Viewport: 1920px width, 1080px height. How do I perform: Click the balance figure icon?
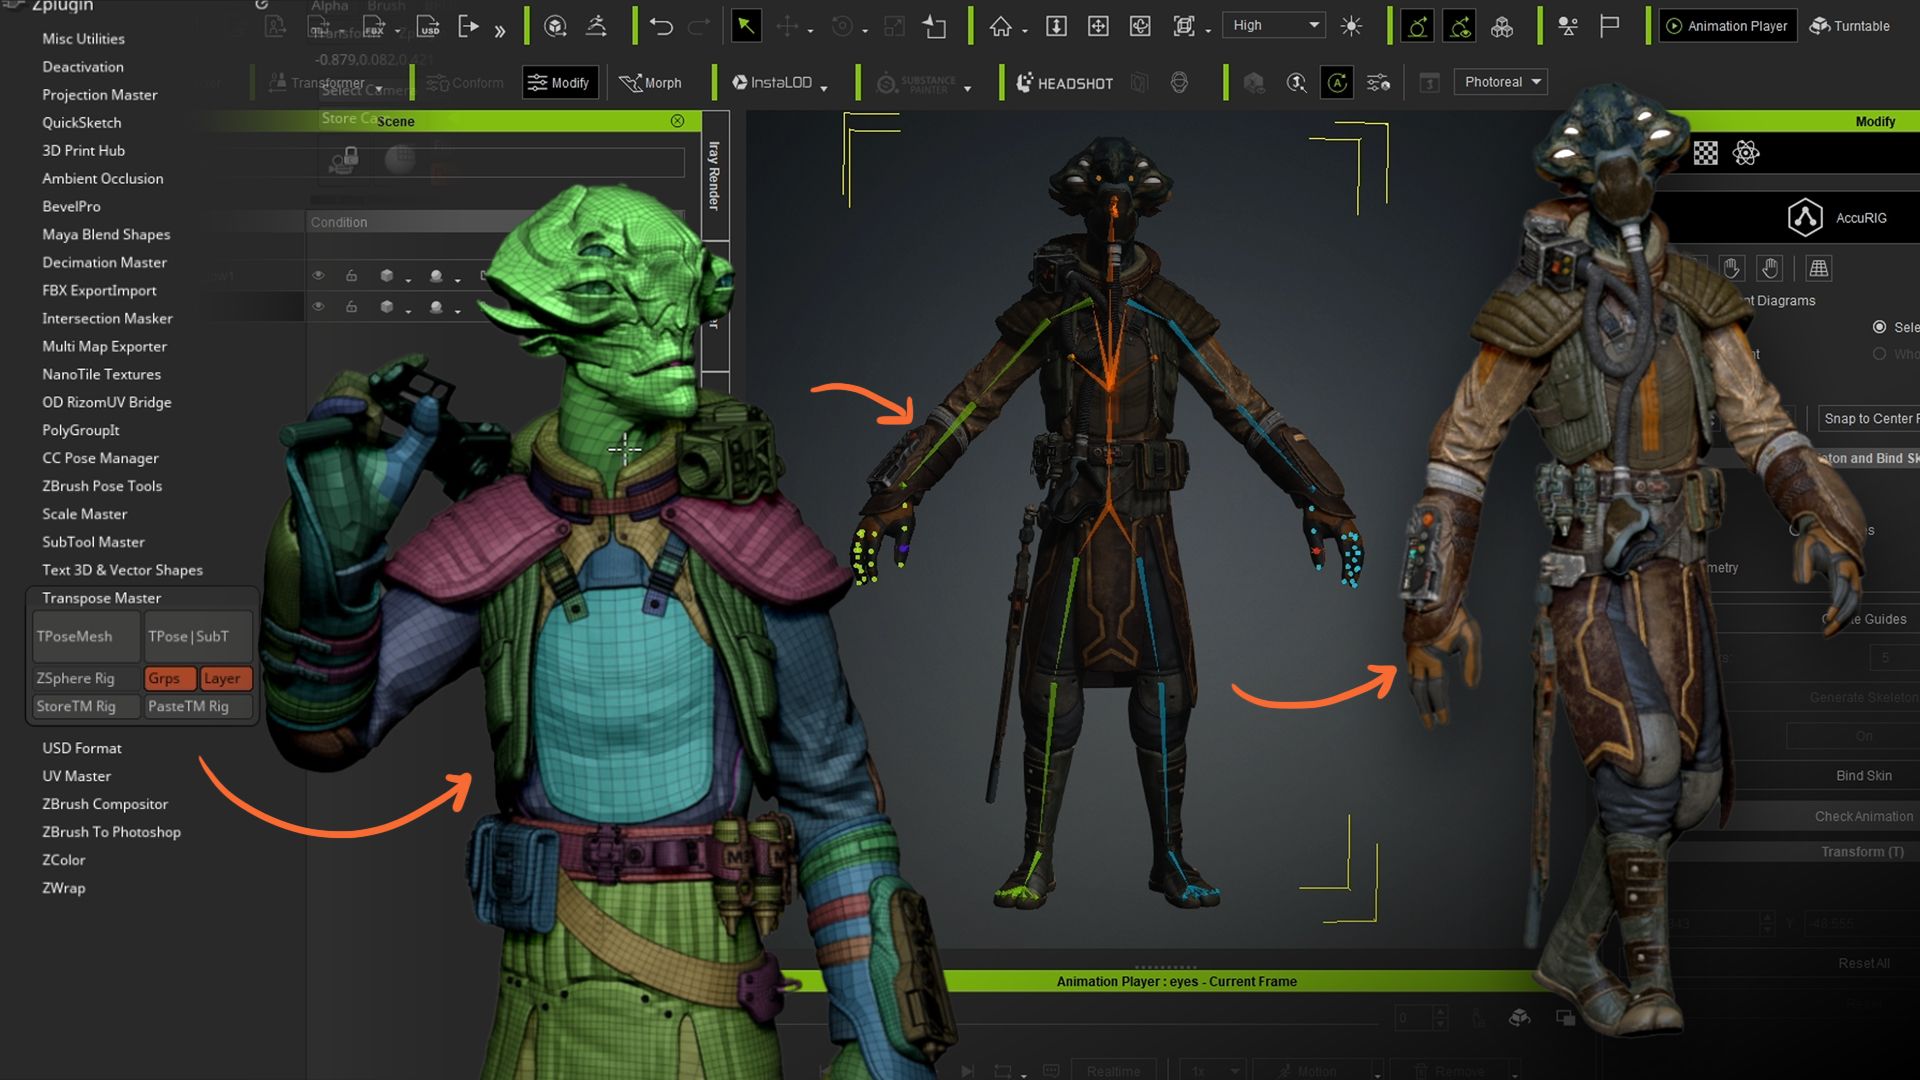click(1568, 26)
